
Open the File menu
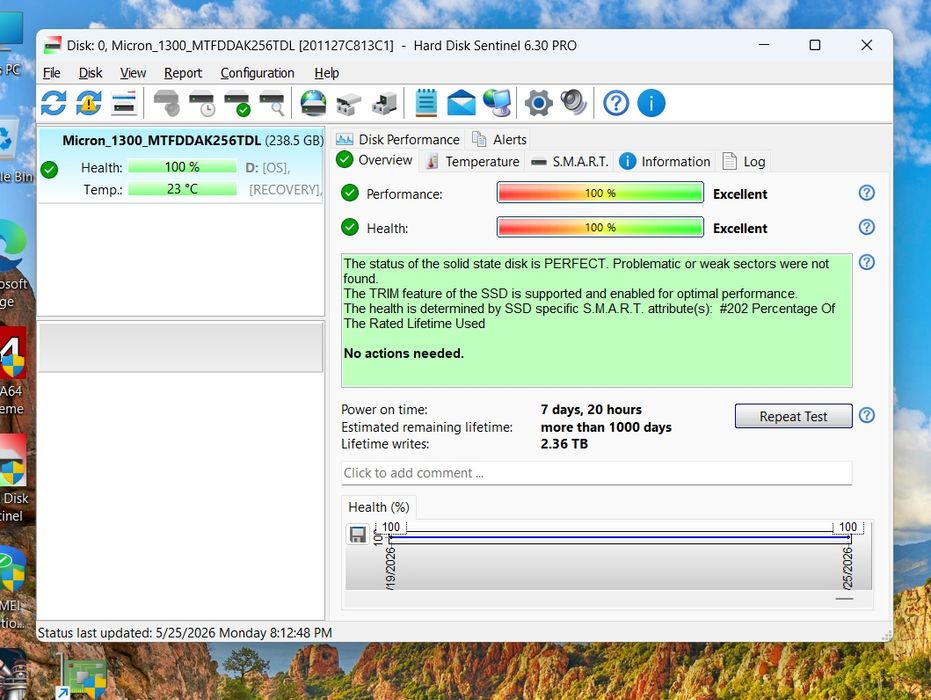[x=52, y=73]
